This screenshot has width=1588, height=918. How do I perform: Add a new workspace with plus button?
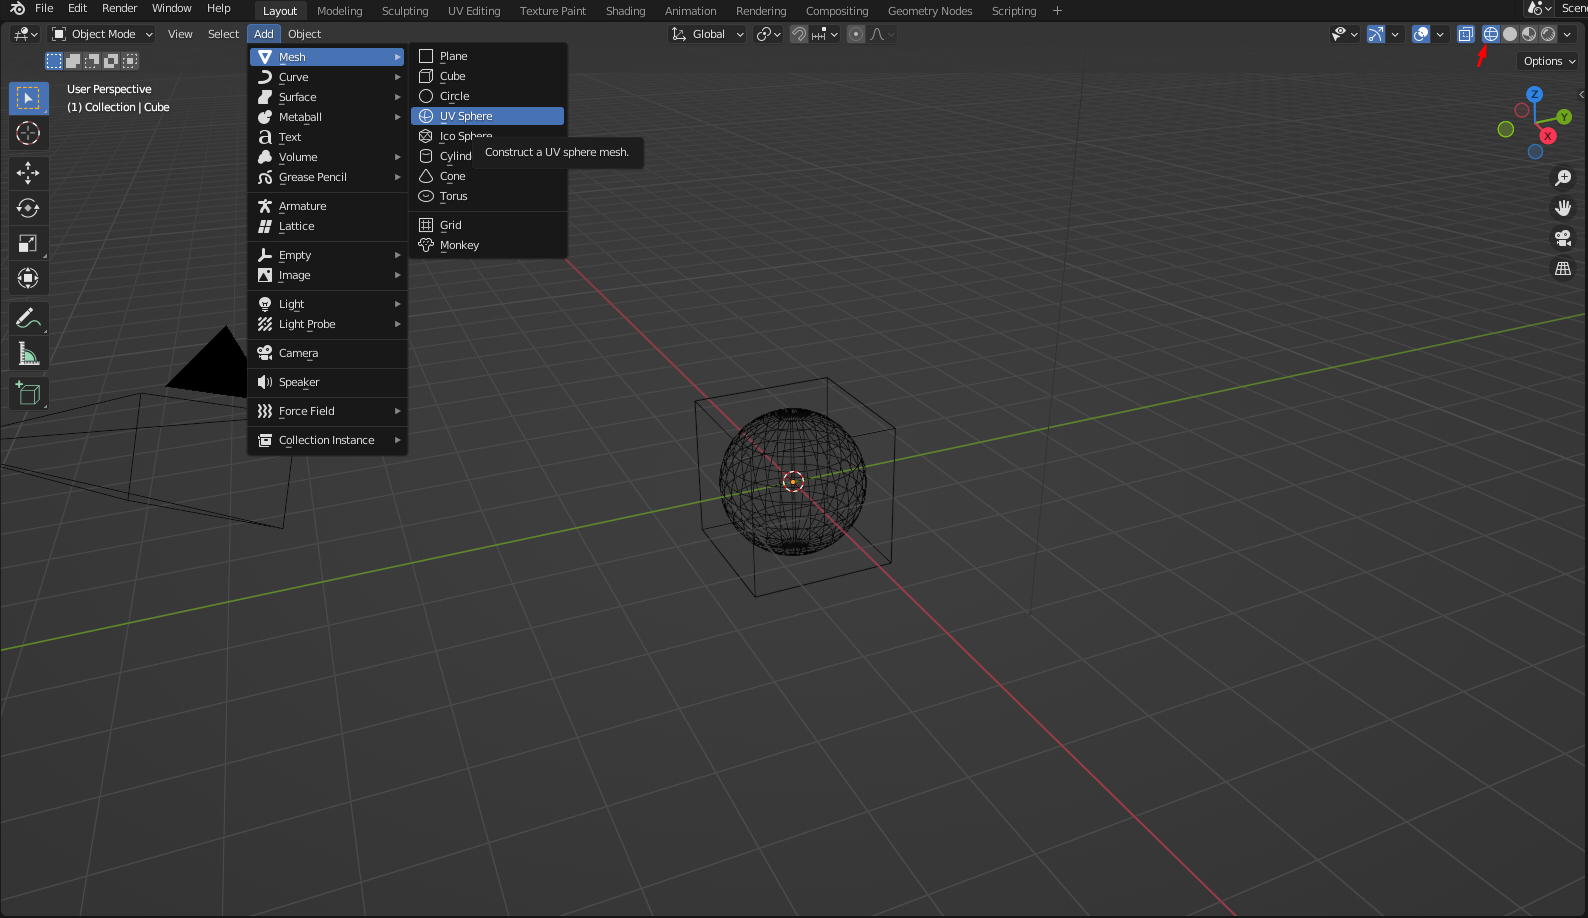[1057, 11]
